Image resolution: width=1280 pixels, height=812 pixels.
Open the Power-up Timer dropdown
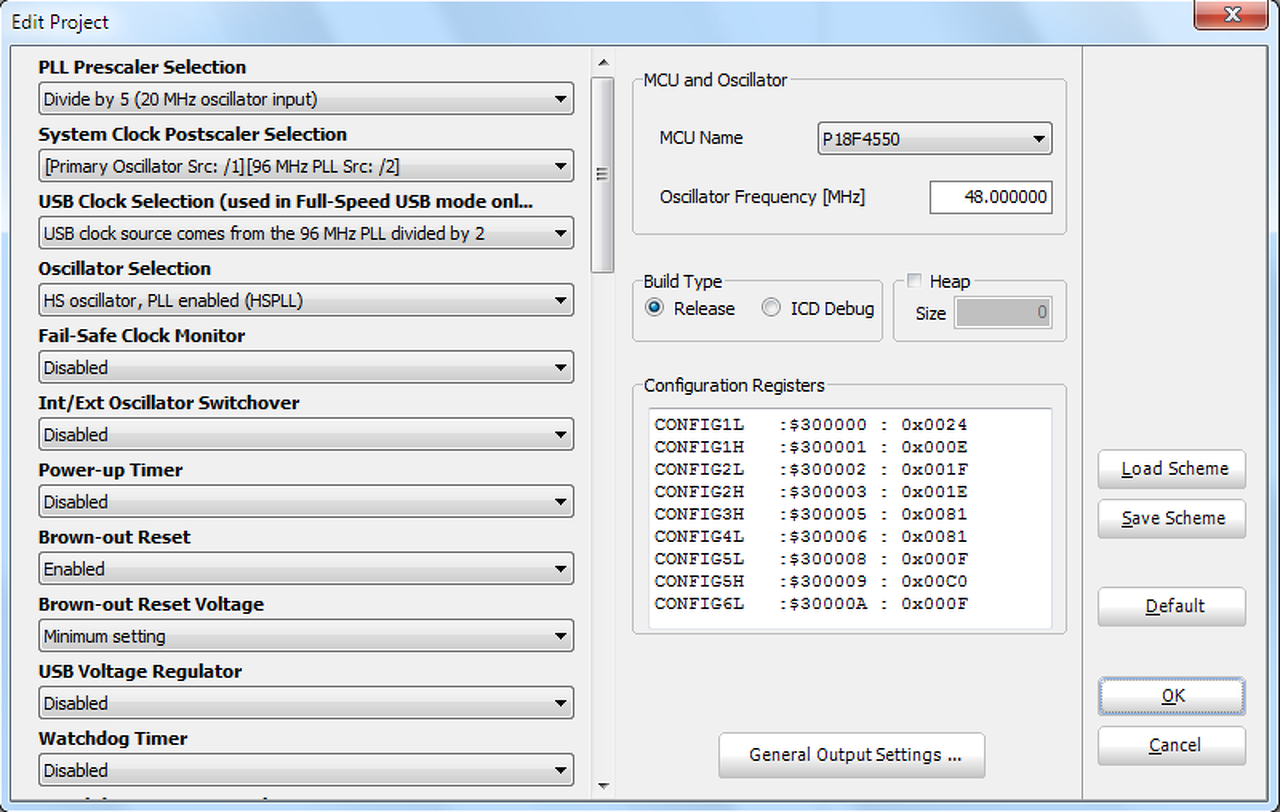pos(306,501)
